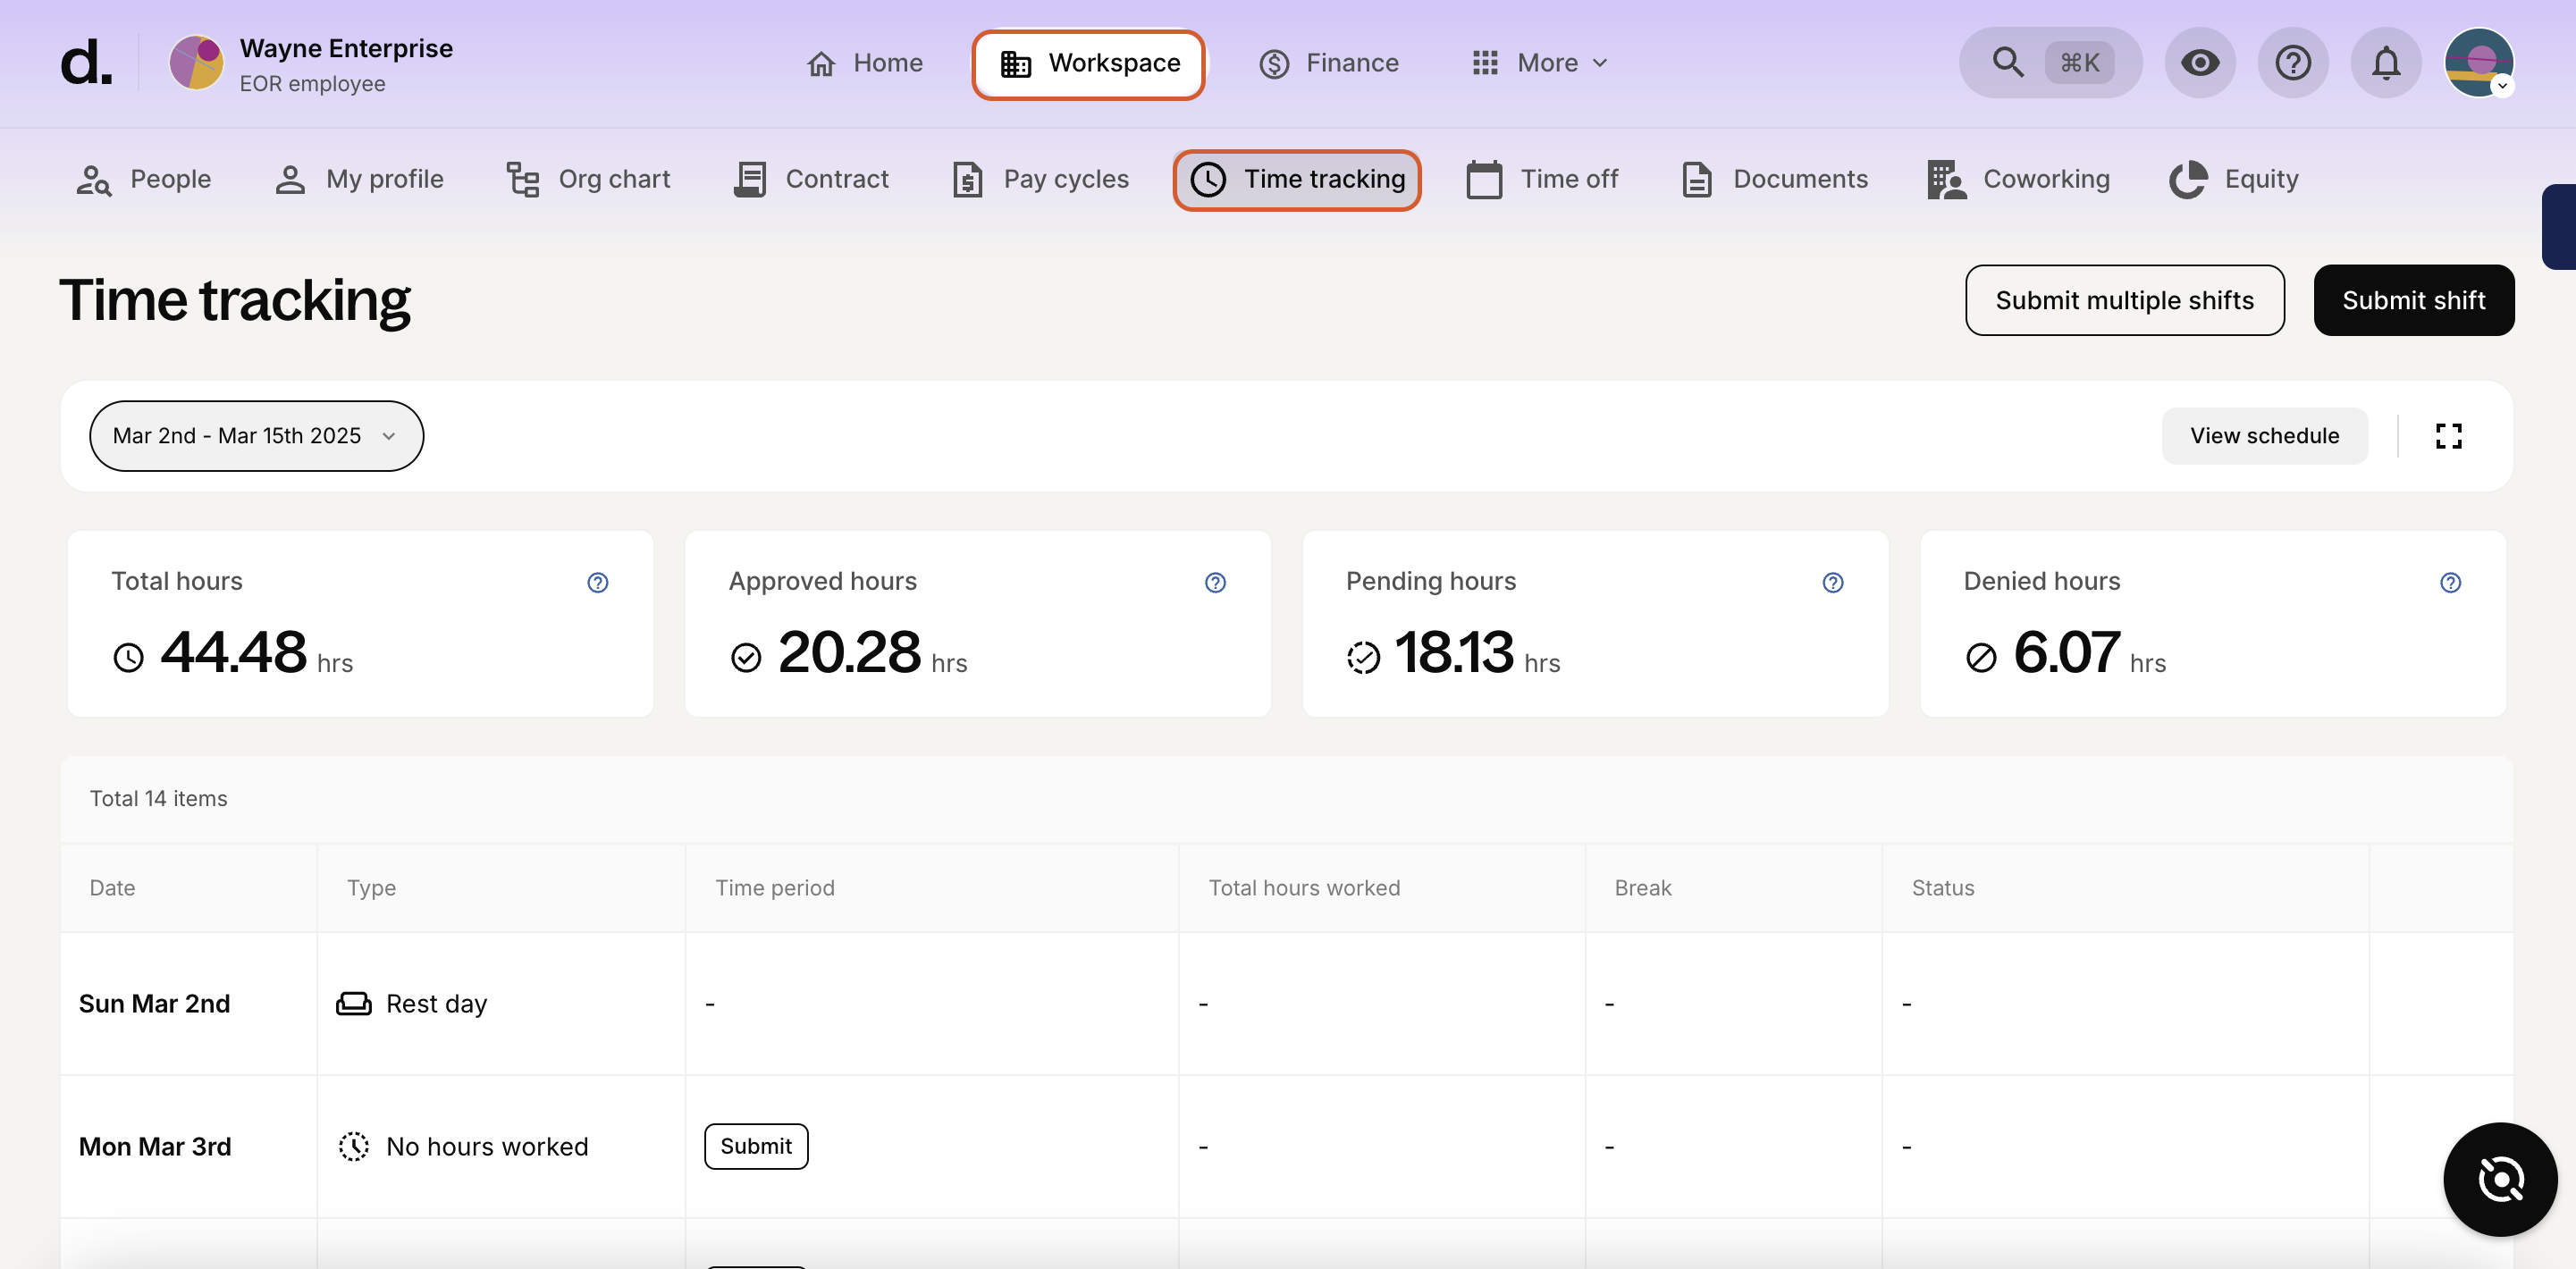
Task: Select the Sun Mar 2nd row date
Action: coord(155,1004)
